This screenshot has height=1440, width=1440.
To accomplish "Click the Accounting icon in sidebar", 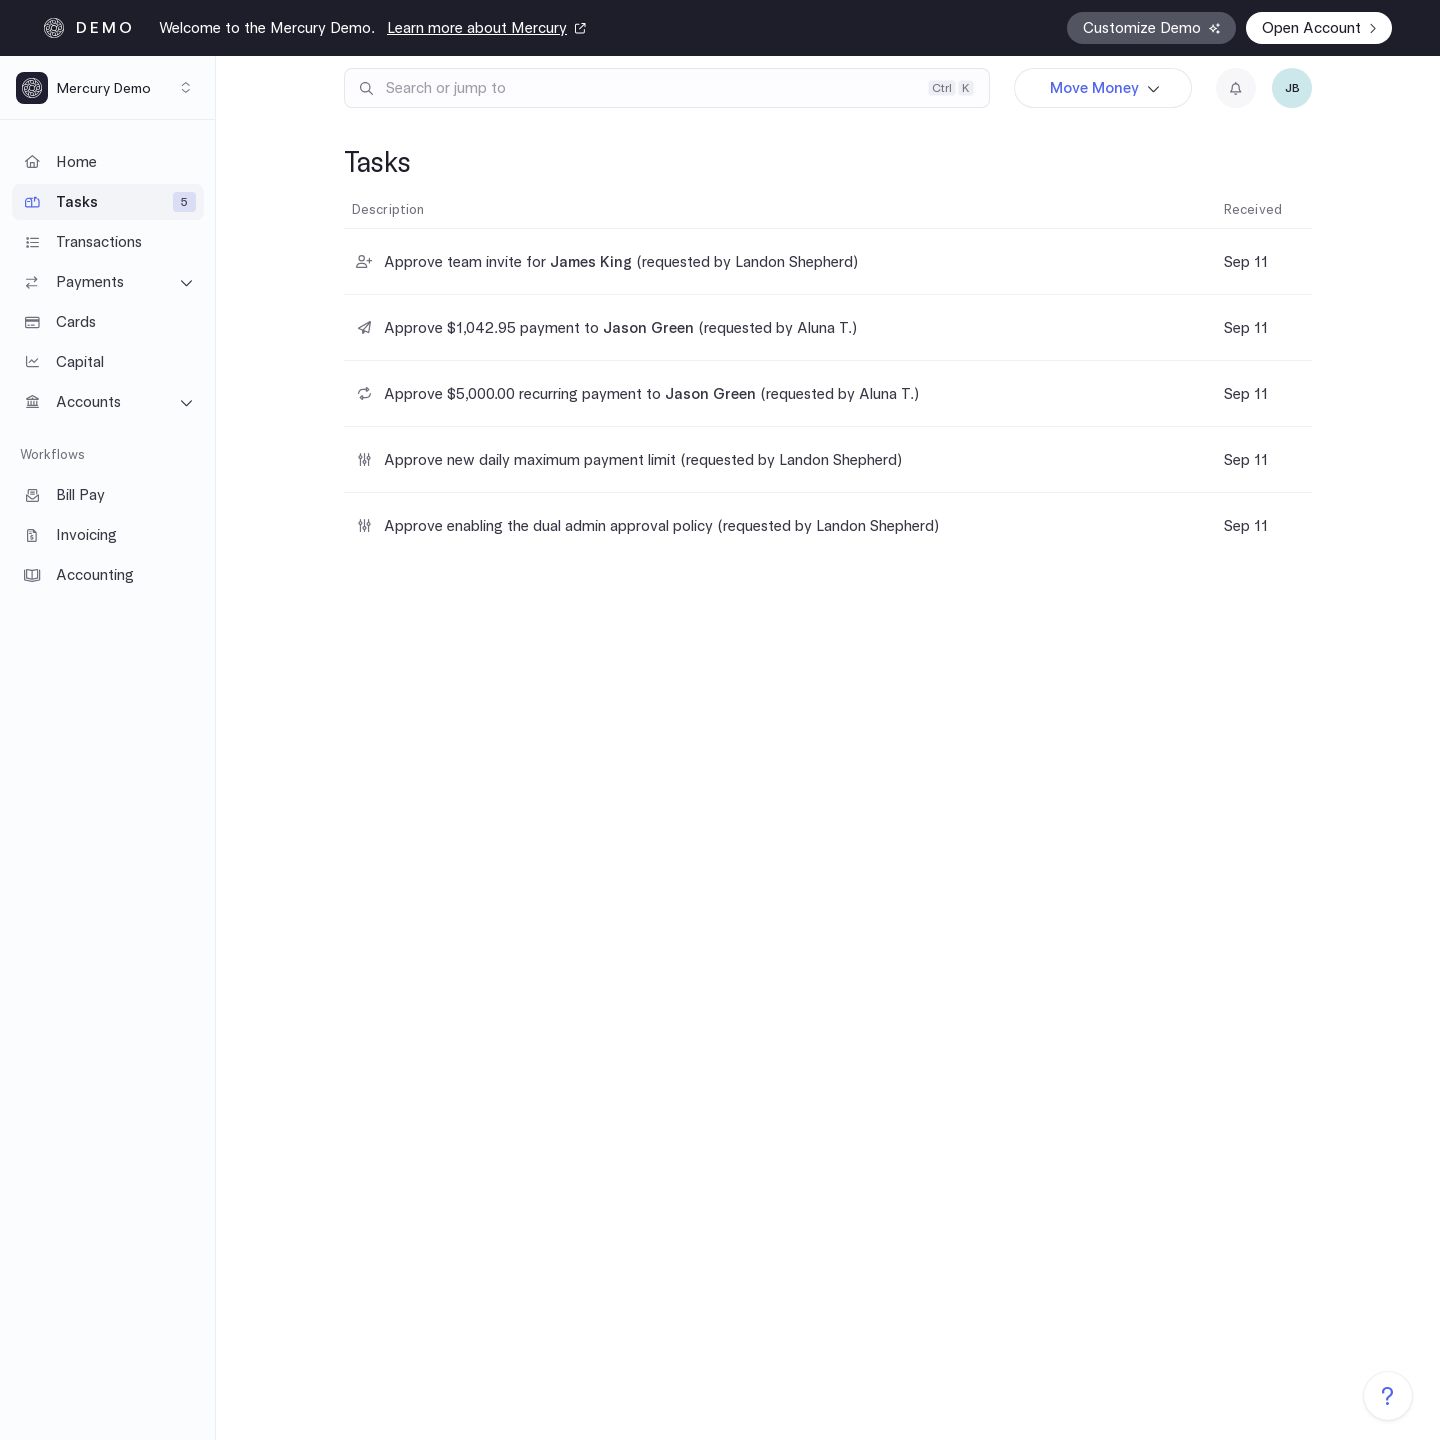I will pos(32,575).
